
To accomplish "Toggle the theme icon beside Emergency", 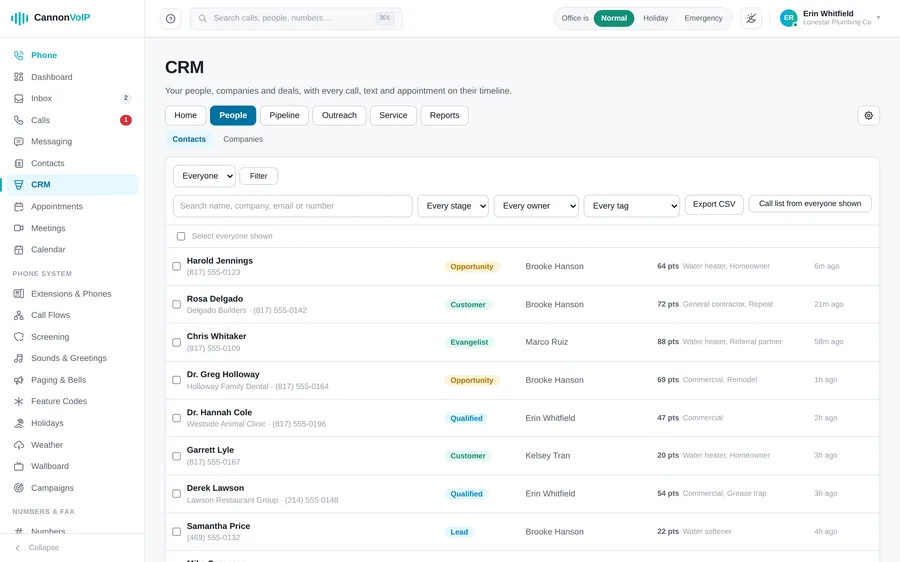I will click(x=751, y=18).
